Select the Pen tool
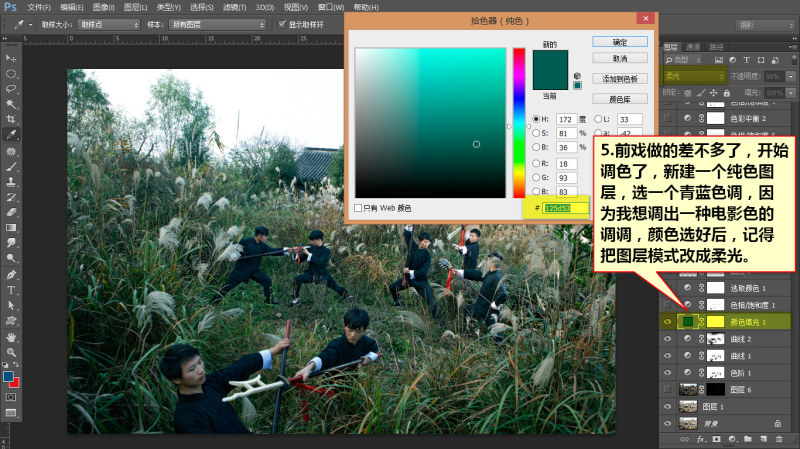The height and width of the screenshot is (449, 800). [x=11, y=275]
